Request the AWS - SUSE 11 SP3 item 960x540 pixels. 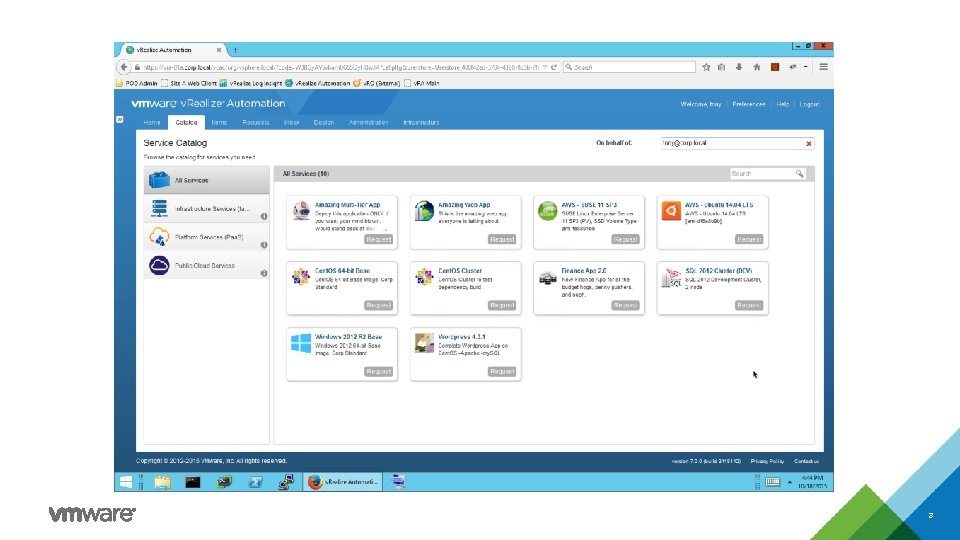point(626,239)
